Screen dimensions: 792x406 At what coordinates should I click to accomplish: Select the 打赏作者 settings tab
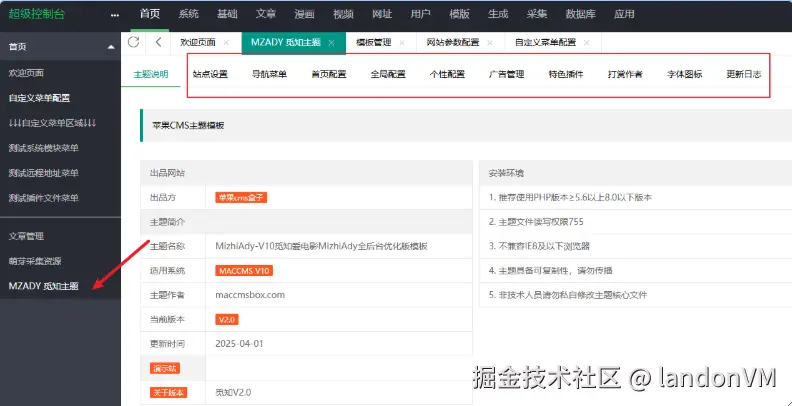[625, 74]
